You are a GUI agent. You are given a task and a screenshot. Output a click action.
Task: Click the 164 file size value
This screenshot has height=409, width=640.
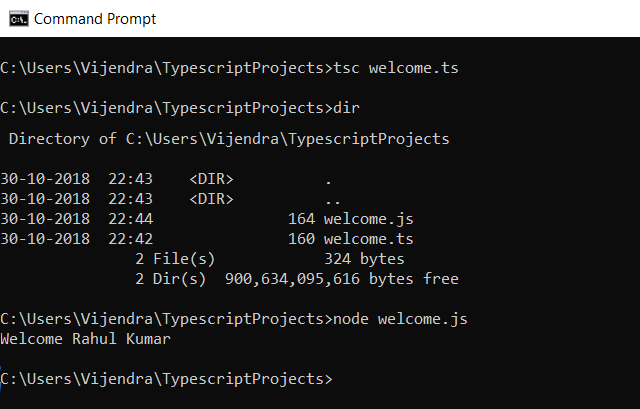pos(301,219)
